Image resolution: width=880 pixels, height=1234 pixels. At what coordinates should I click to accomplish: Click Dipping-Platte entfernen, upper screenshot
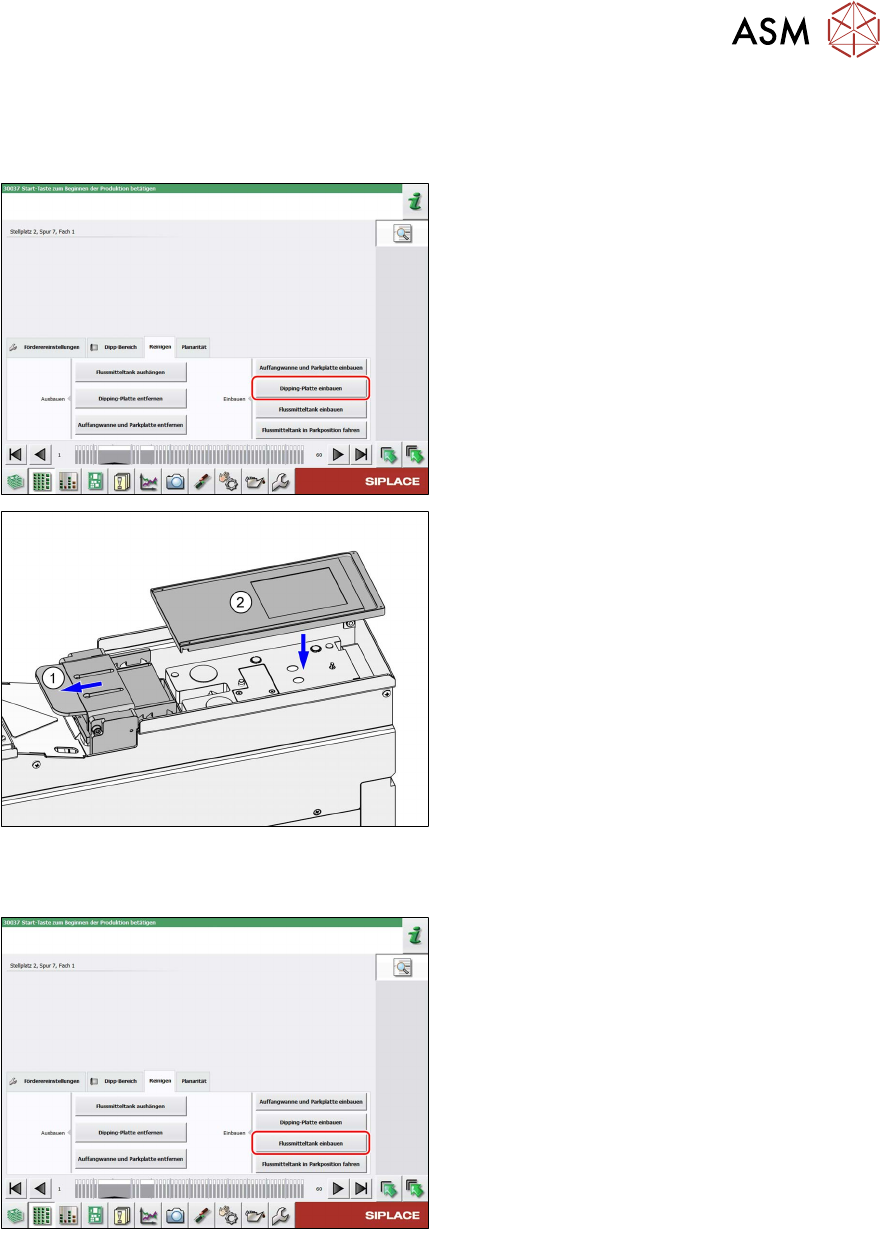(x=131, y=398)
